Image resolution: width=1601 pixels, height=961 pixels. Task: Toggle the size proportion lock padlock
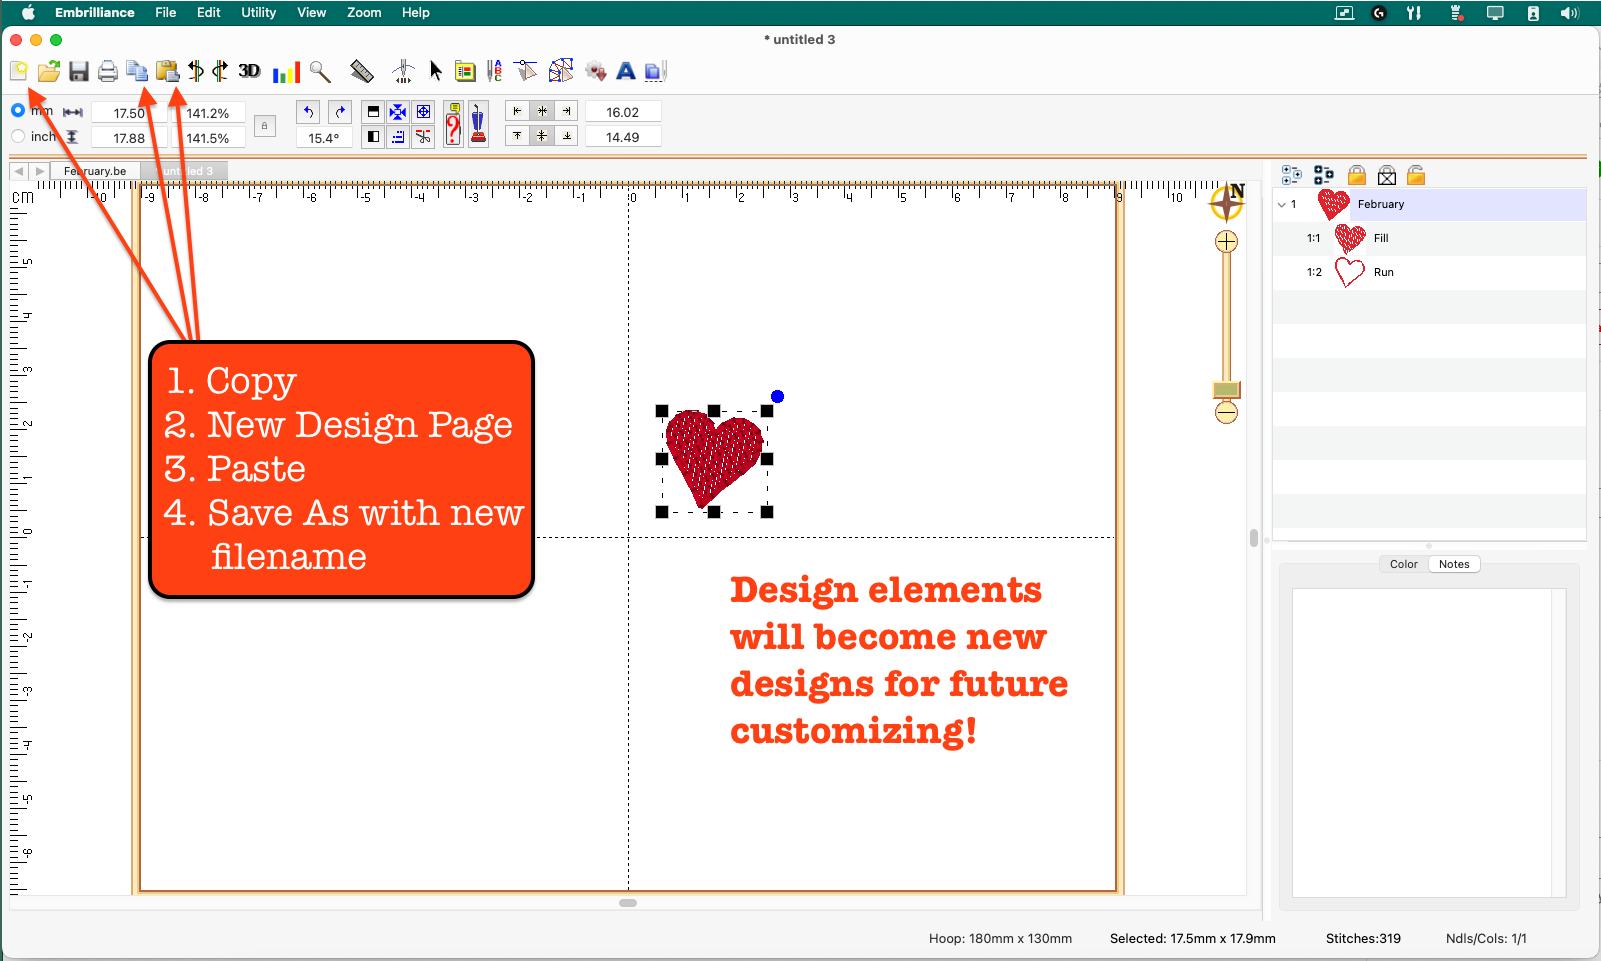(264, 125)
